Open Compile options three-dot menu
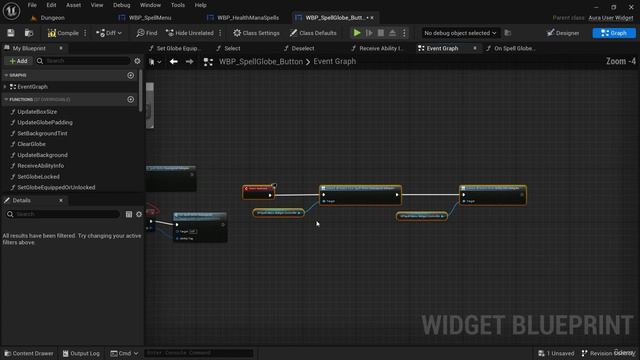 [x=85, y=33]
